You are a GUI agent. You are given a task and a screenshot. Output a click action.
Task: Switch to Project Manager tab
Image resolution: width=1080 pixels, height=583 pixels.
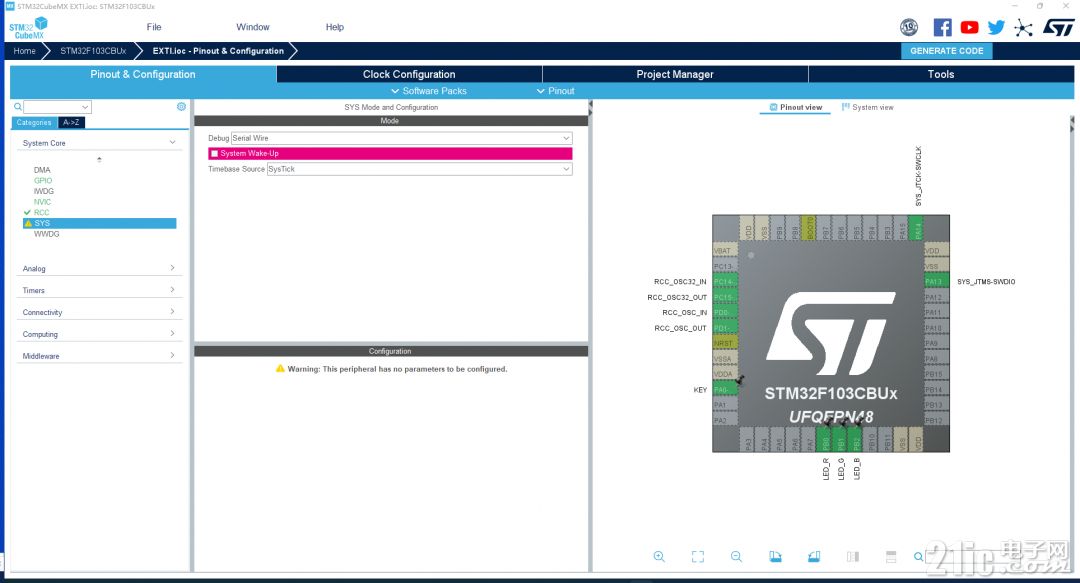click(x=675, y=74)
